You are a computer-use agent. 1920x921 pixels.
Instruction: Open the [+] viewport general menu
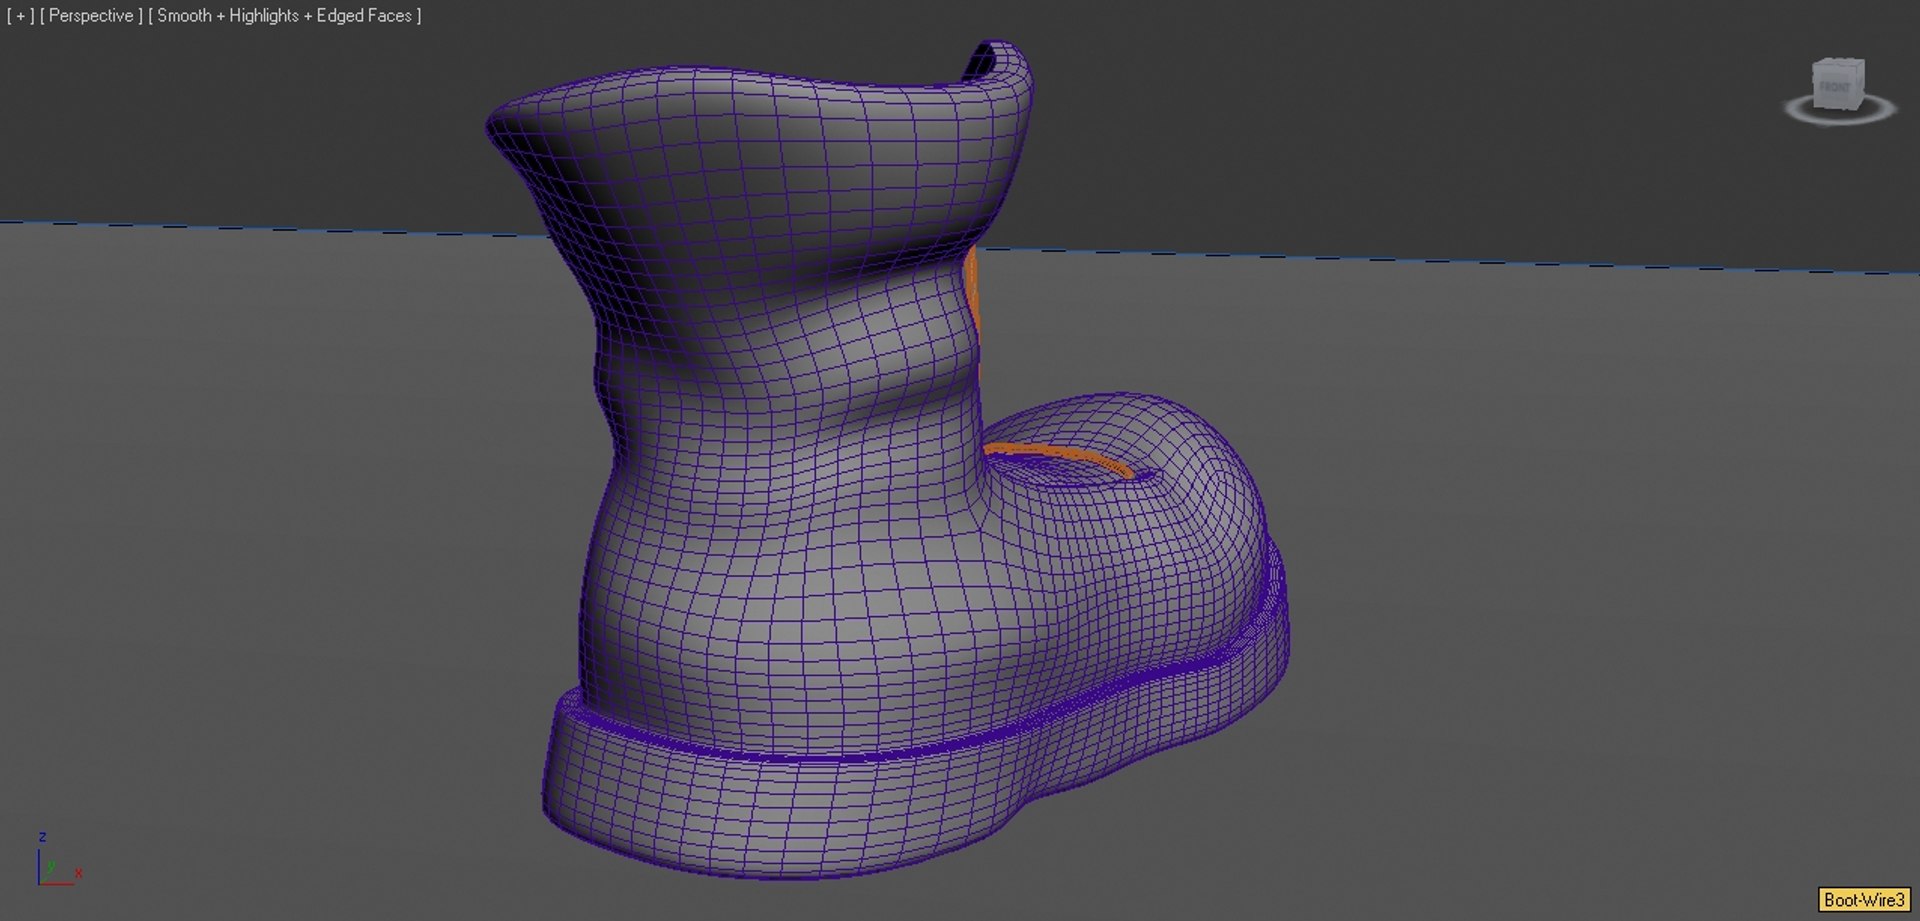point(20,16)
